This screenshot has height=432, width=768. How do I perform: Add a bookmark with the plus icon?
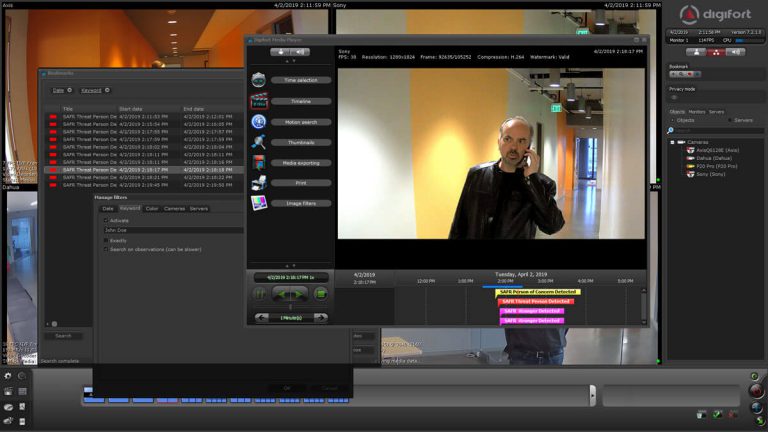(x=673, y=74)
